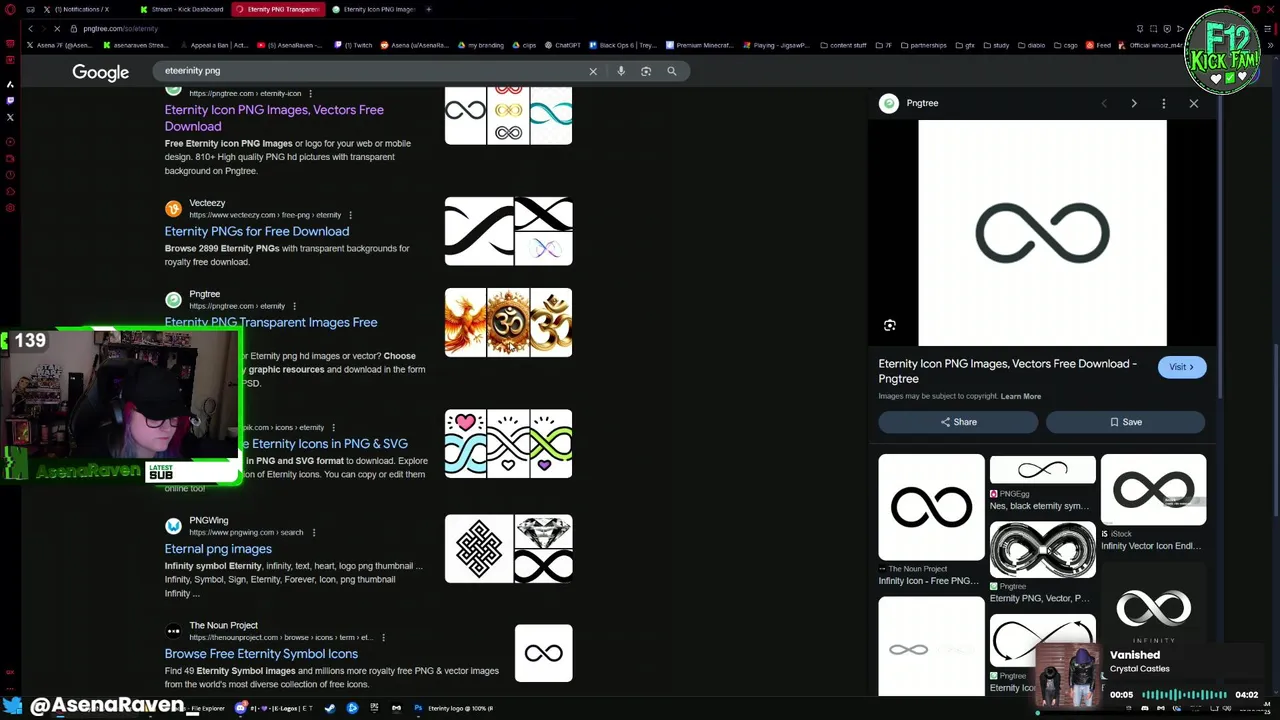Open The Noun Project Infinity Icon related image

pyautogui.click(x=931, y=507)
